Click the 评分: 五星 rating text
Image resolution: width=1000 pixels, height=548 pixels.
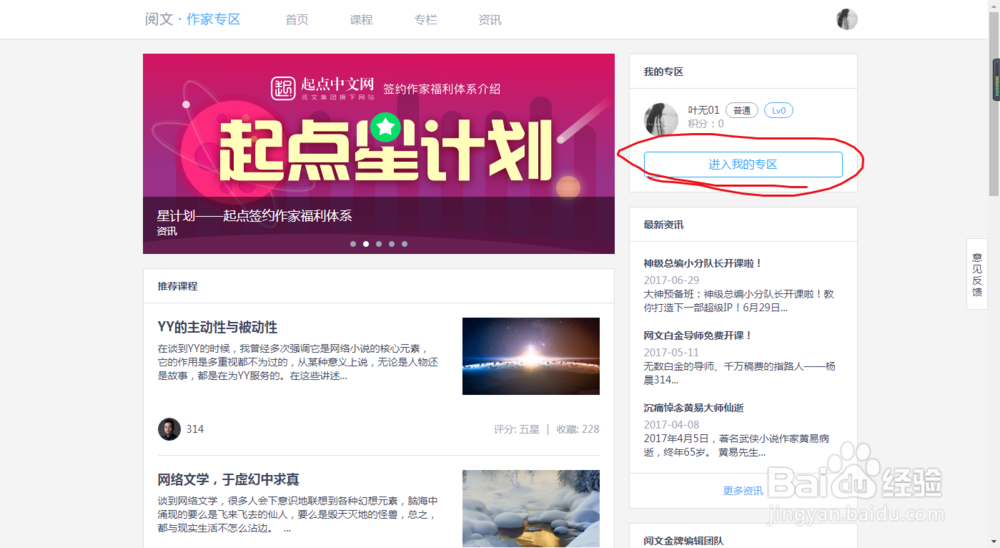pyautogui.click(x=517, y=429)
